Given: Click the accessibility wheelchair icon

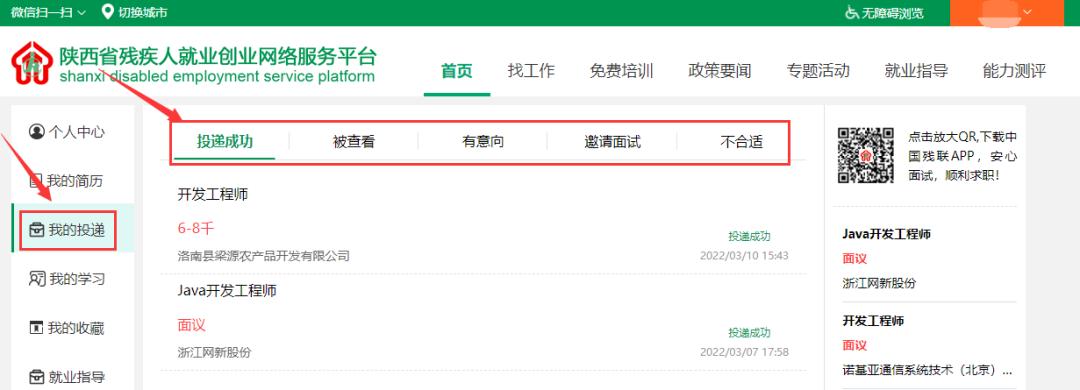Looking at the screenshot, I should [852, 12].
